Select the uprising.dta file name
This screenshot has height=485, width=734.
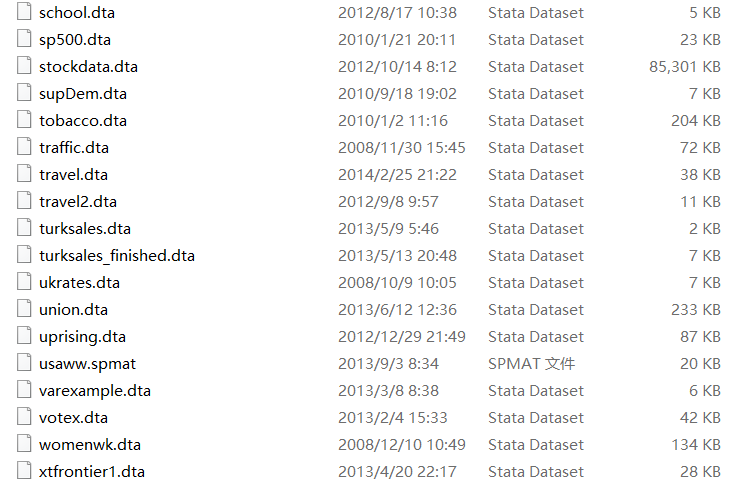click(x=82, y=337)
